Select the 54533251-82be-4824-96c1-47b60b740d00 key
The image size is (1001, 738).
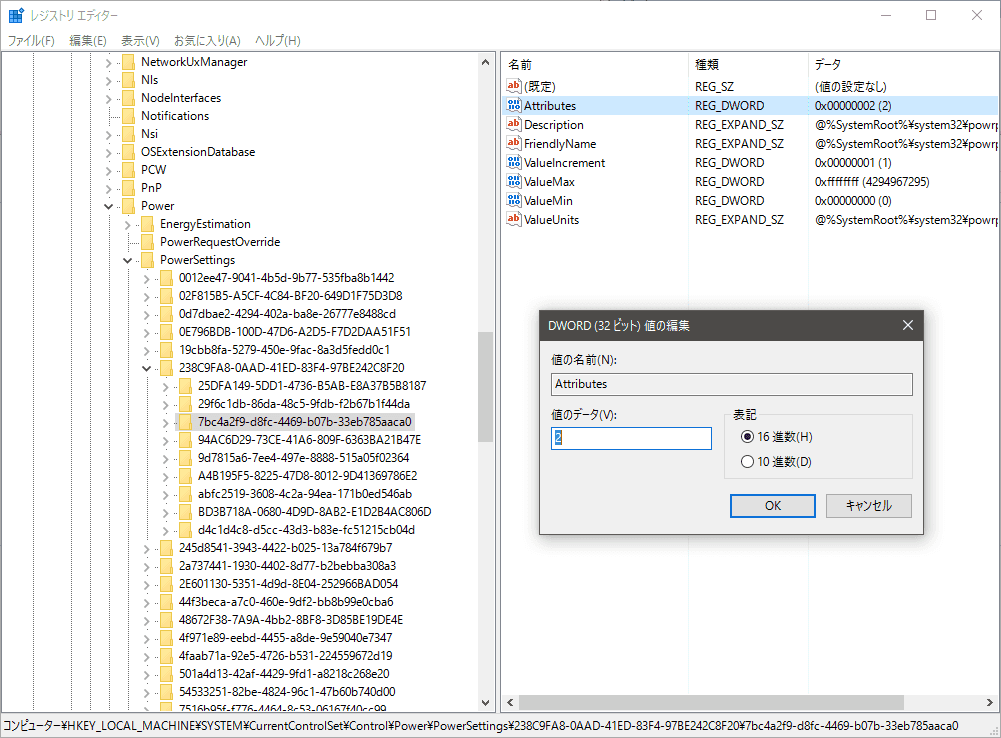pyautogui.click(x=287, y=692)
